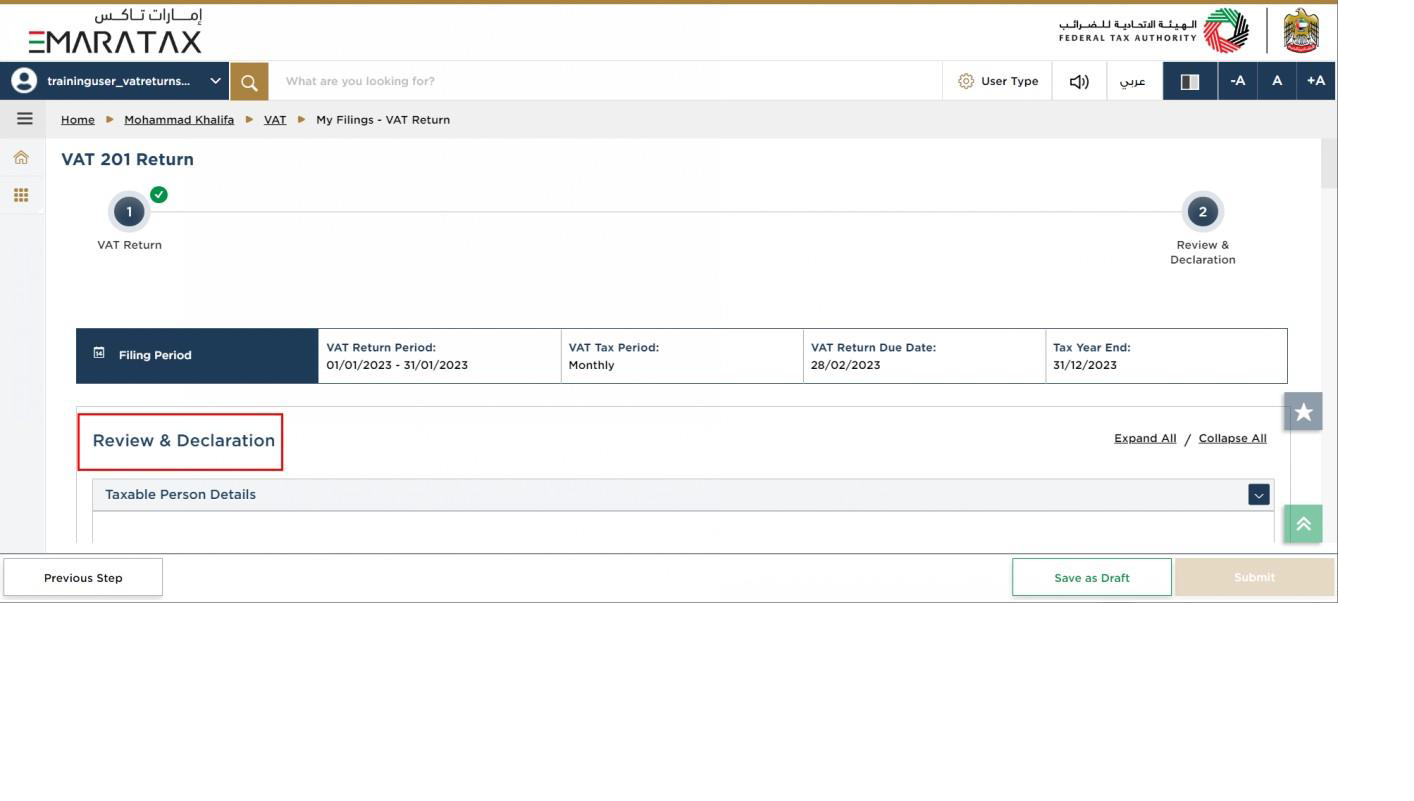Click Expand All link
Viewport: 1414px width, 801px height.
pyautogui.click(x=1145, y=438)
